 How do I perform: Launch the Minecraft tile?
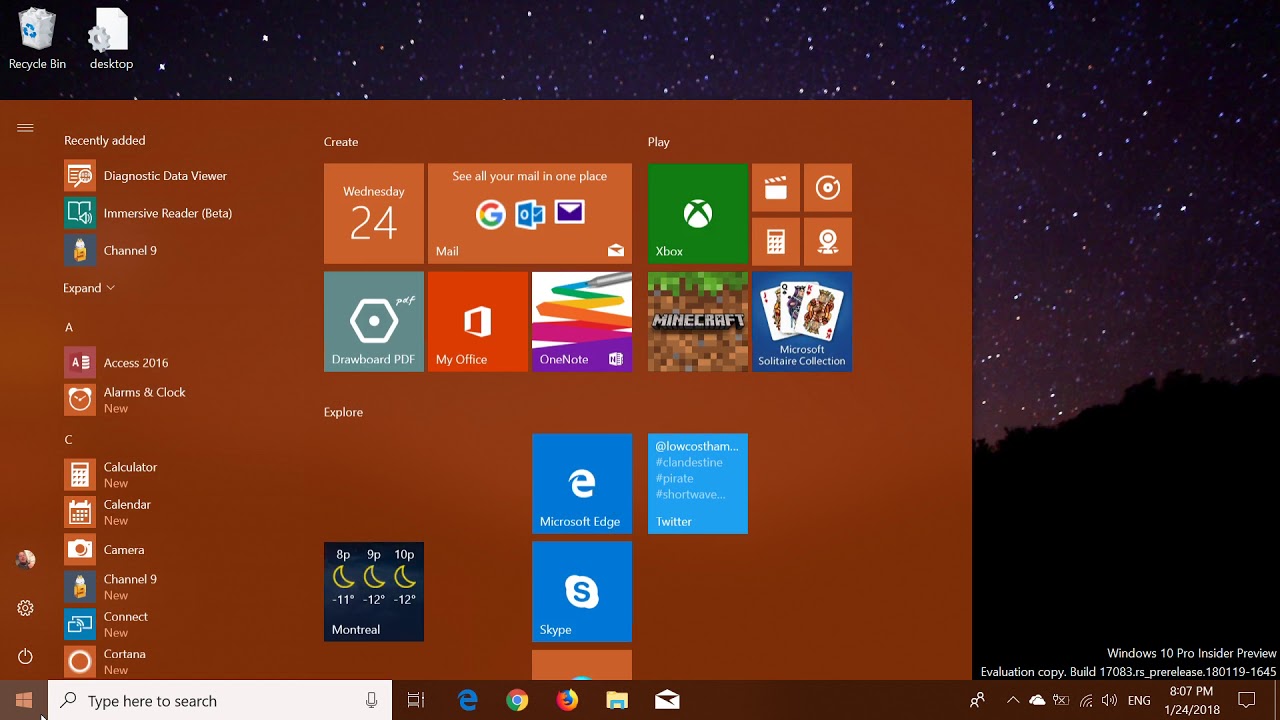point(698,322)
